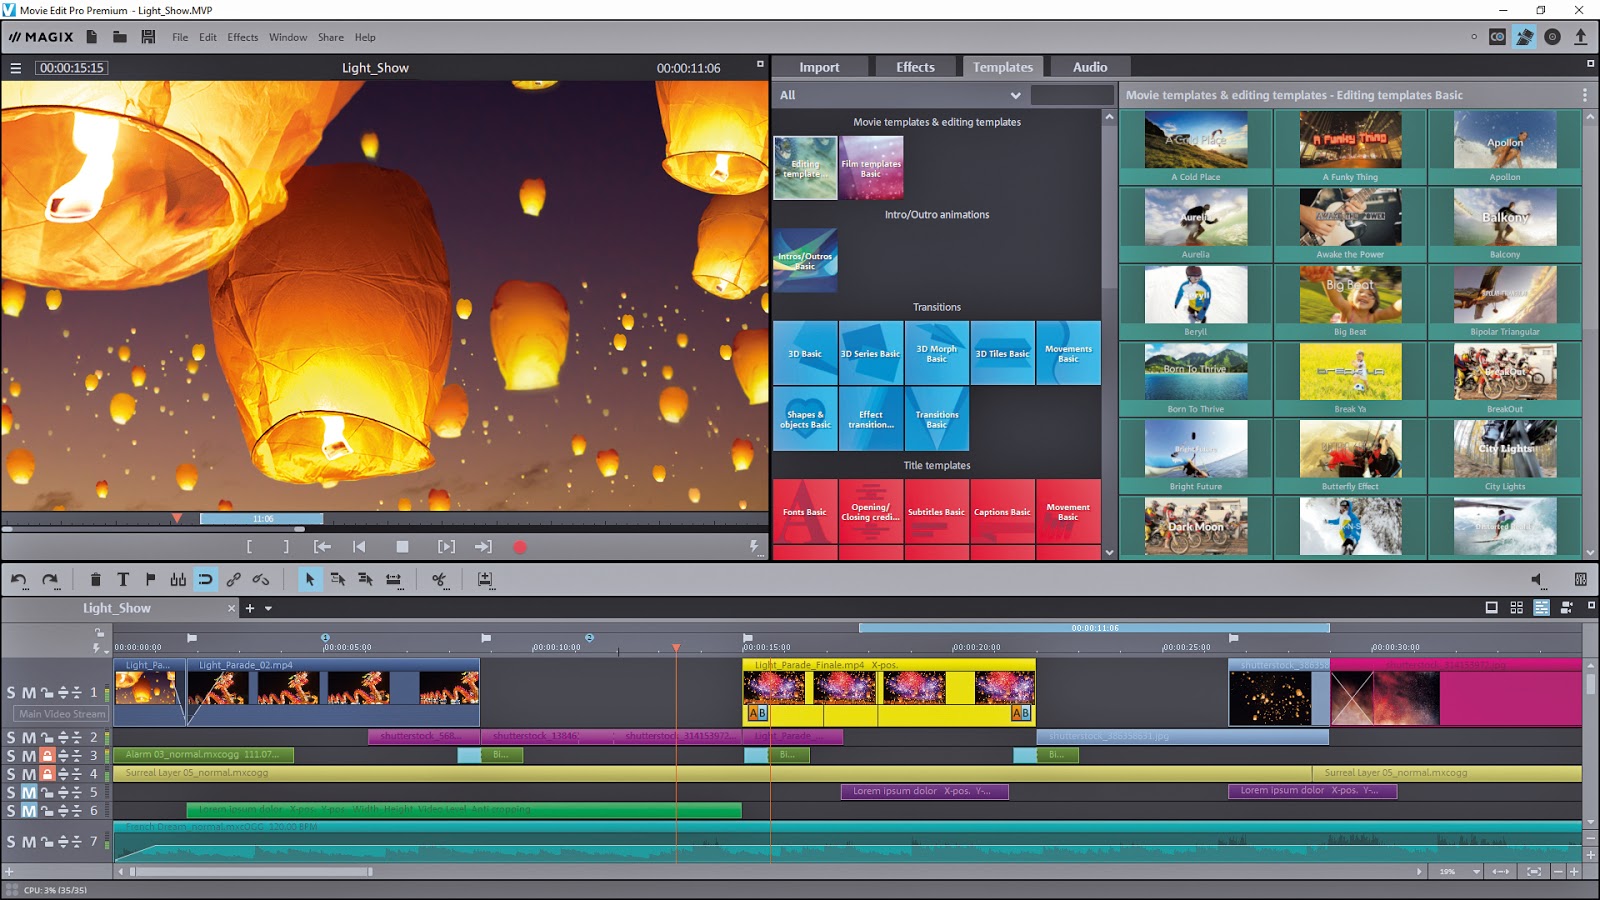
Task: Insert mode icon with plus in toolbar
Action: point(485,579)
